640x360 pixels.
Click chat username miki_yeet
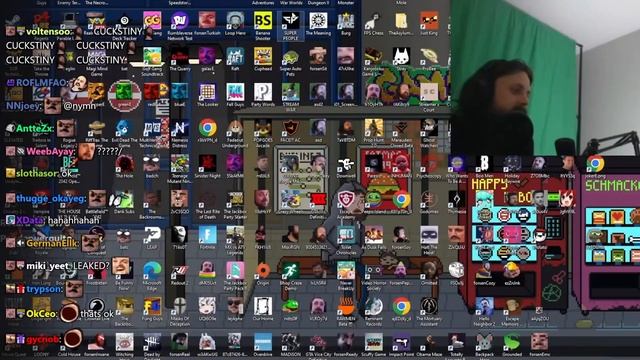coord(48,266)
